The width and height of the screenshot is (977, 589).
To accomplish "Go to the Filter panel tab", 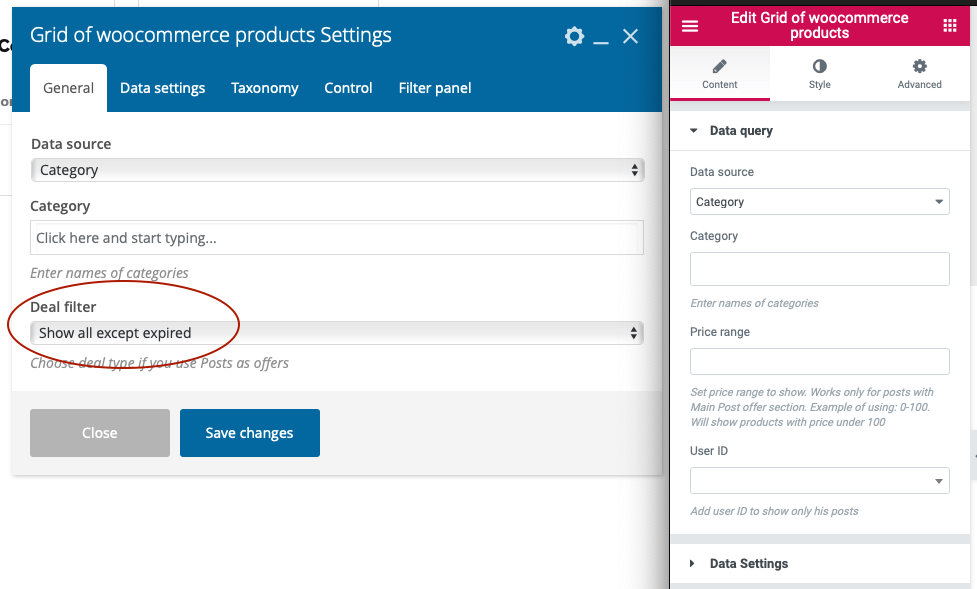I will (x=434, y=88).
